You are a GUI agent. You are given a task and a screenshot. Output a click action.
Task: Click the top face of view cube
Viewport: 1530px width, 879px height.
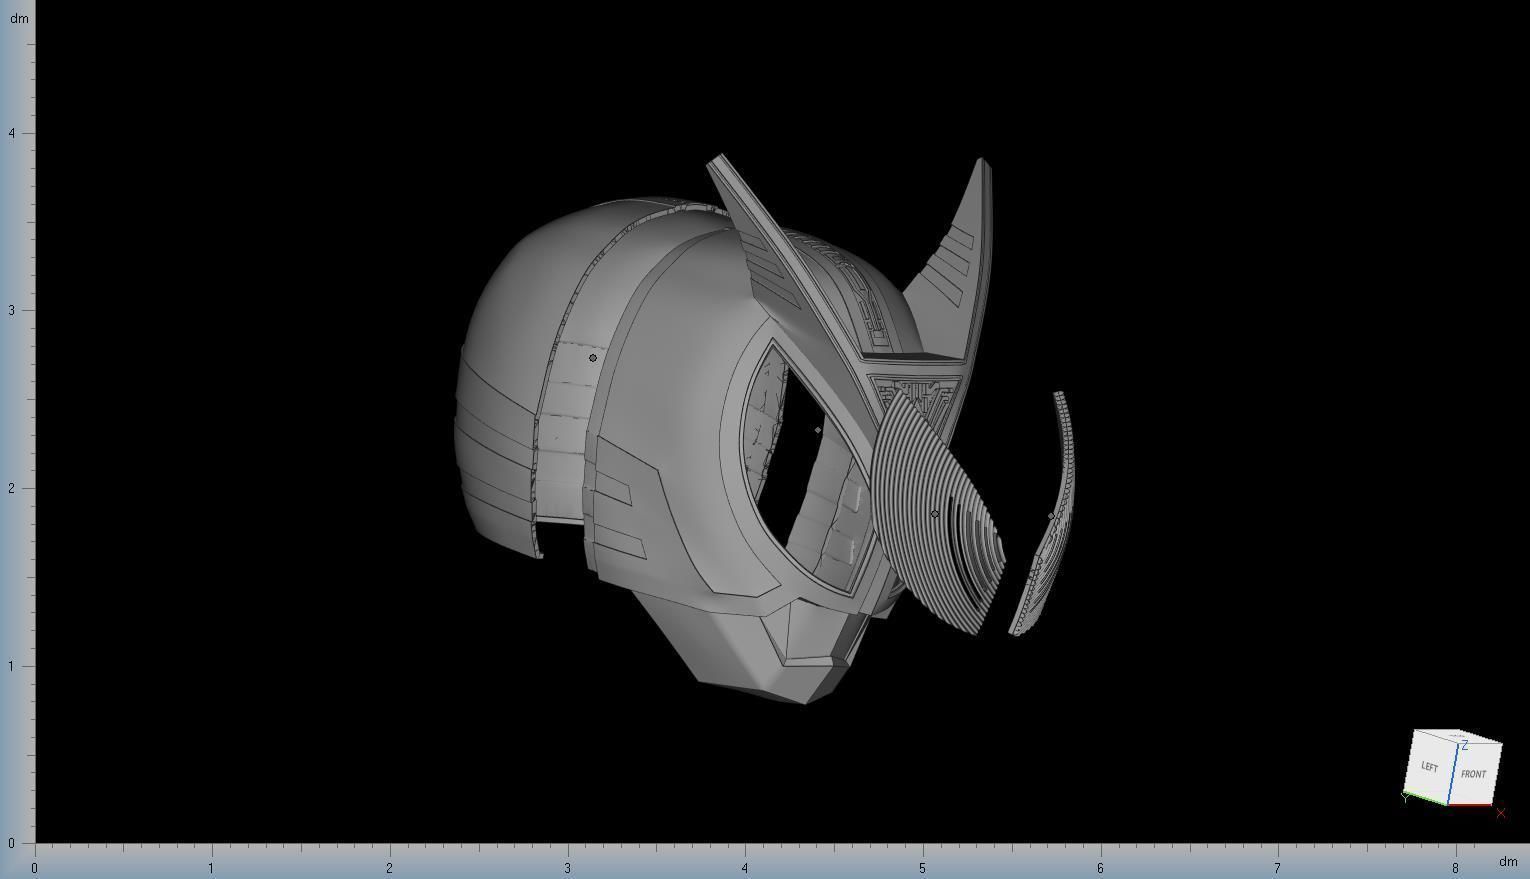pyautogui.click(x=1458, y=737)
